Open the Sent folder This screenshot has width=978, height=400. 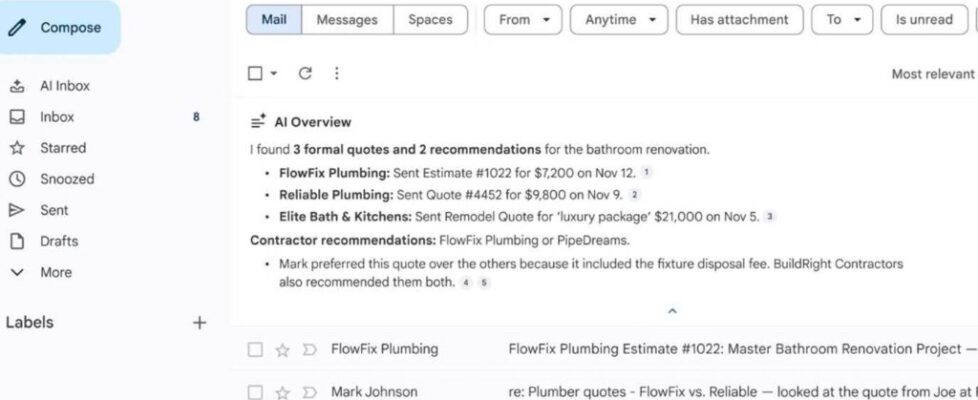point(54,210)
